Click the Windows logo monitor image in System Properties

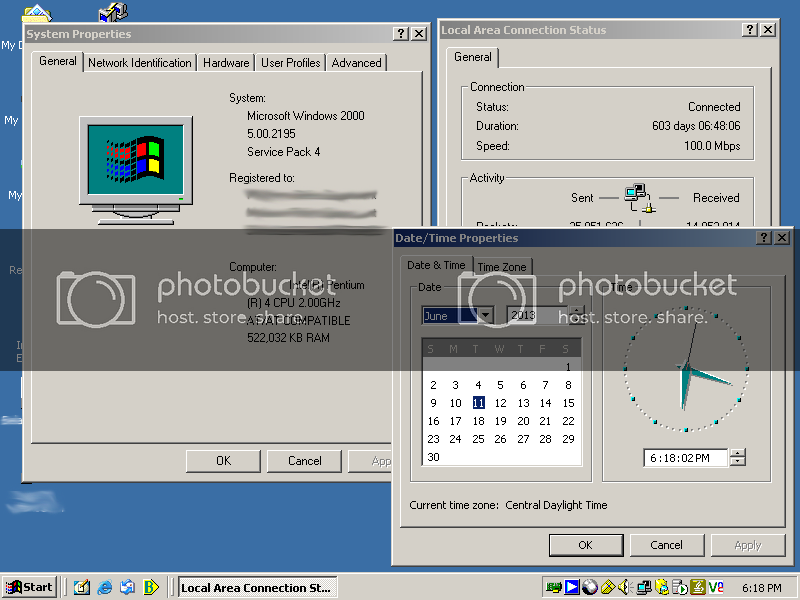[x=136, y=170]
